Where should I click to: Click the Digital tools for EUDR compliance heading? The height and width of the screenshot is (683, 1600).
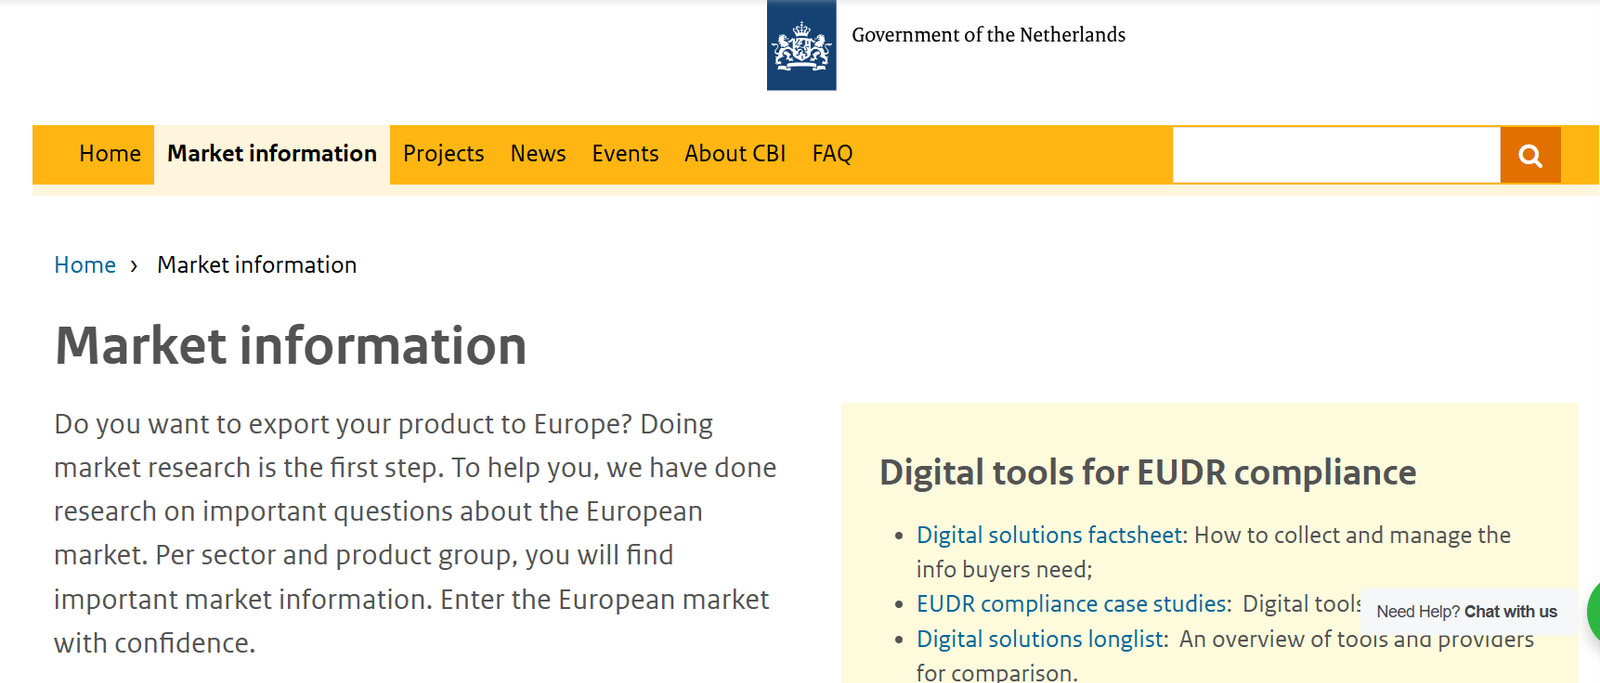click(x=1147, y=472)
